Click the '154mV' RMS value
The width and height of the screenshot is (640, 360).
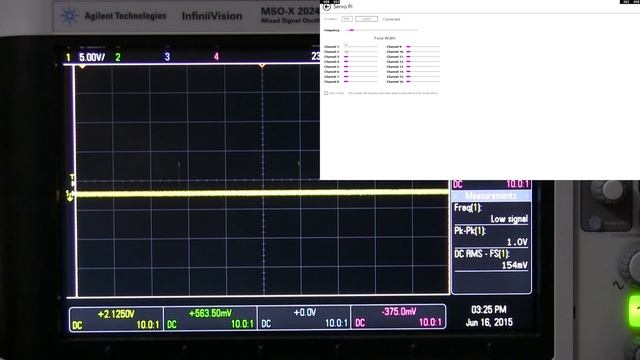[x=515, y=265]
